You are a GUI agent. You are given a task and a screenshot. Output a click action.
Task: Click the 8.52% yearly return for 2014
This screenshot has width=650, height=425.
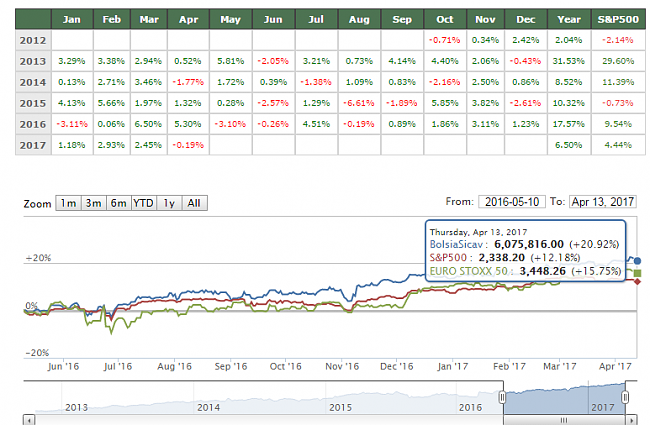[569, 82]
